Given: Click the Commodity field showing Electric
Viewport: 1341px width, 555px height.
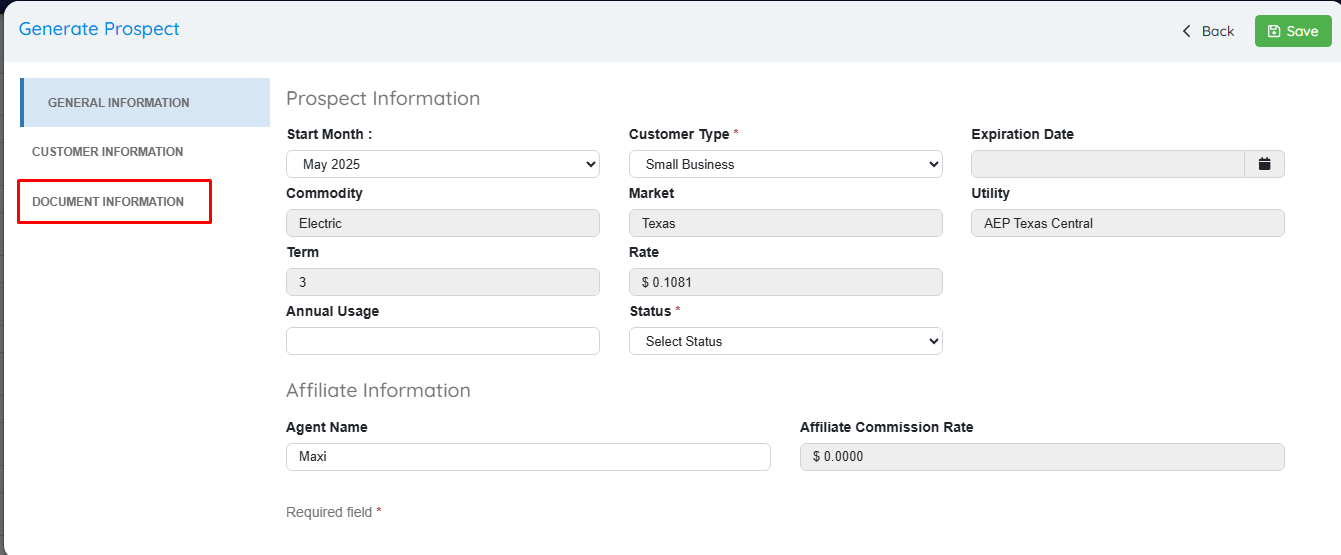Looking at the screenshot, I should coord(442,223).
